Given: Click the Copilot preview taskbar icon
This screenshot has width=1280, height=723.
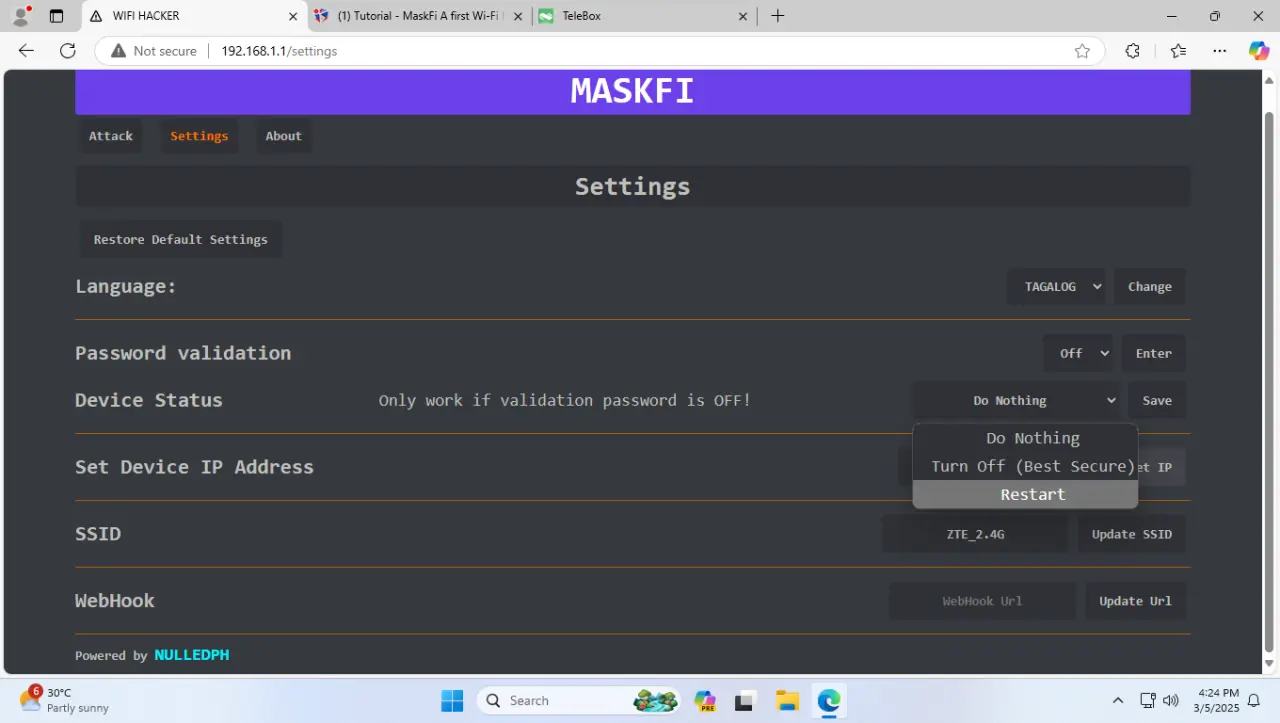Looking at the screenshot, I should click(x=705, y=701).
